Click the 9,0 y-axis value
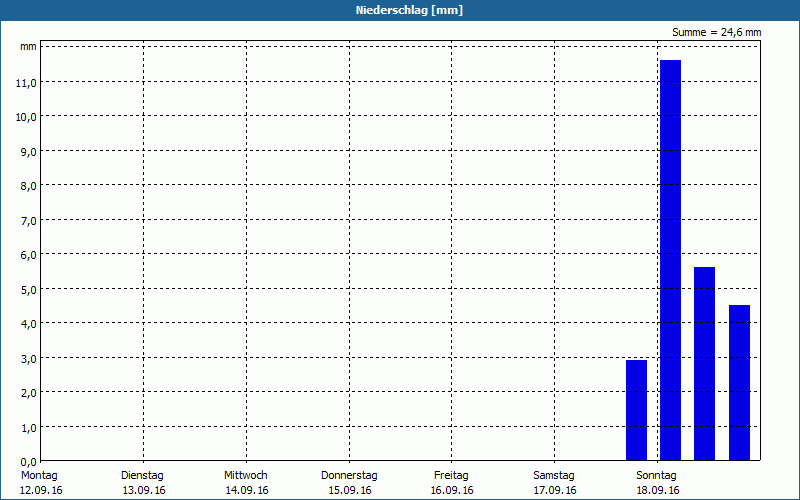Screen dimensions: 800x500 [29, 152]
